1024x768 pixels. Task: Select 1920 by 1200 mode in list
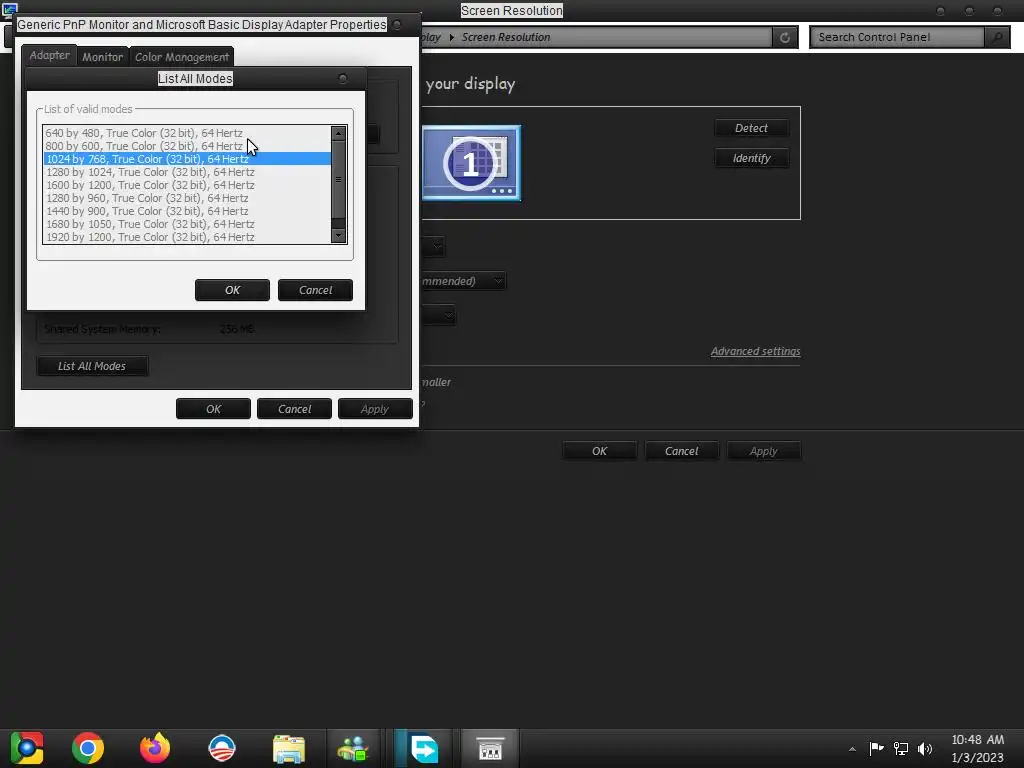click(187, 237)
